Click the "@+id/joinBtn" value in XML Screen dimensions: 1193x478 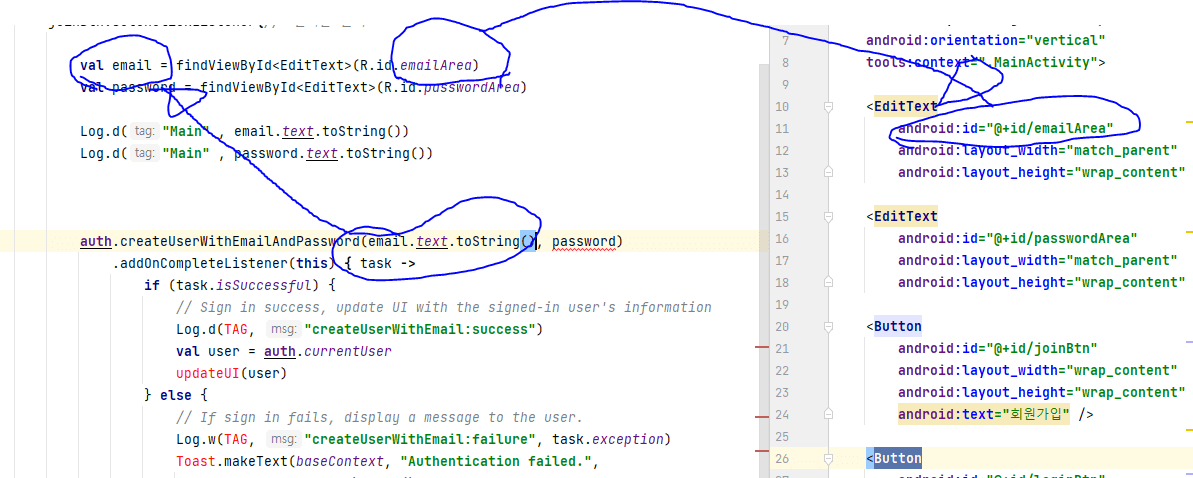tap(1040, 348)
